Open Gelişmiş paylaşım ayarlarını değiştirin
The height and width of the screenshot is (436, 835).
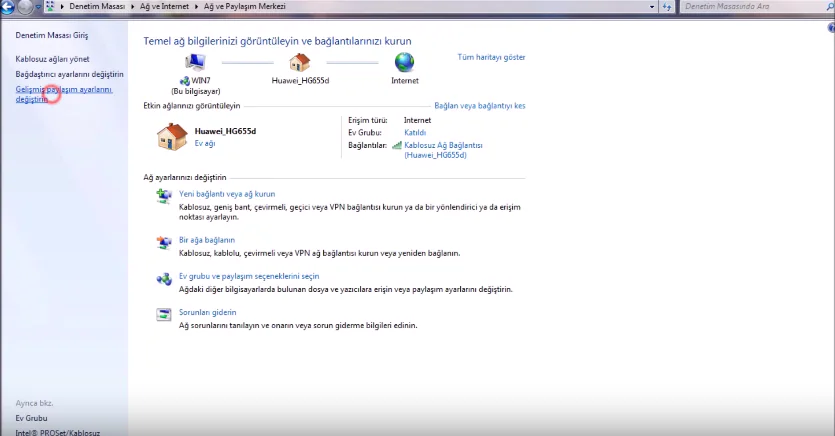(64, 94)
